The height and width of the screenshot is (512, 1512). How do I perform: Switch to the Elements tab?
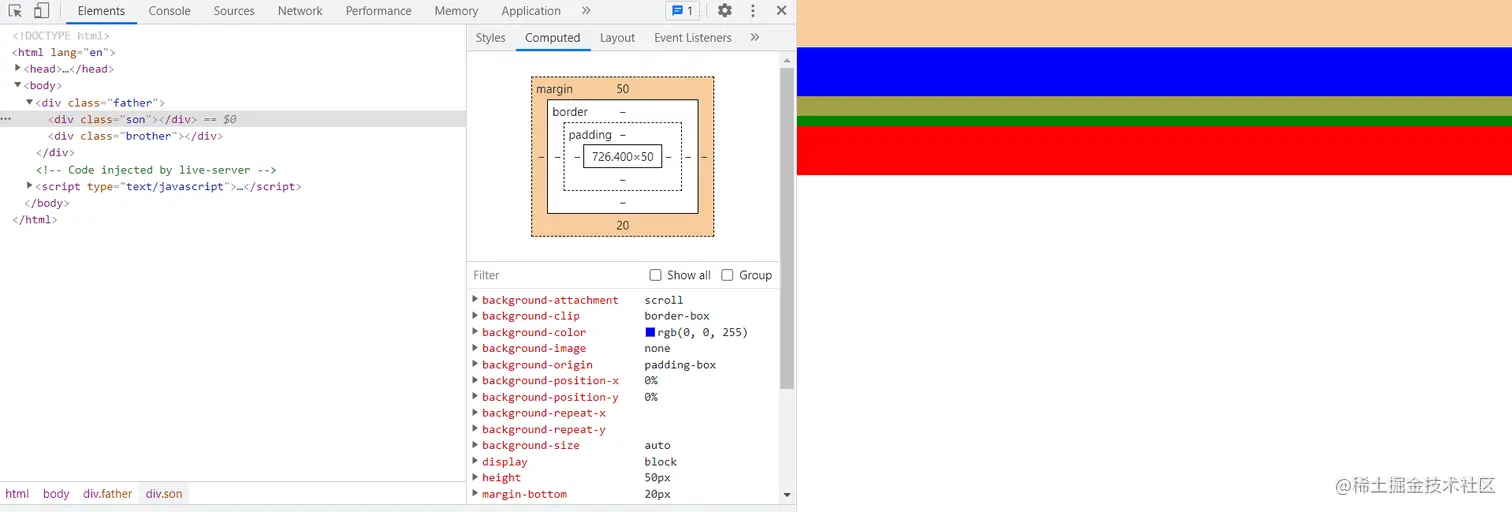pyautogui.click(x=101, y=11)
